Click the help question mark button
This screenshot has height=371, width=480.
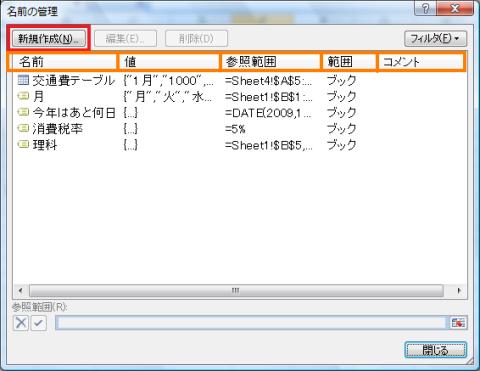point(425,8)
